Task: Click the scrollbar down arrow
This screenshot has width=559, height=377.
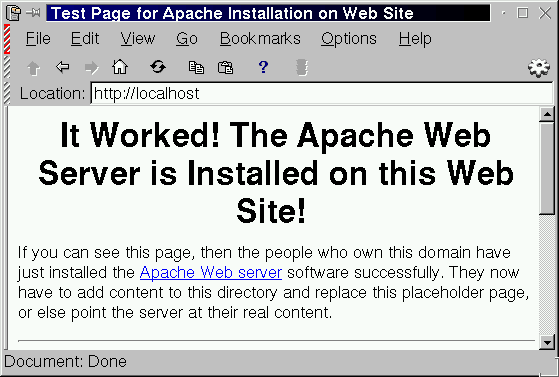Action: (x=547, y=342)
